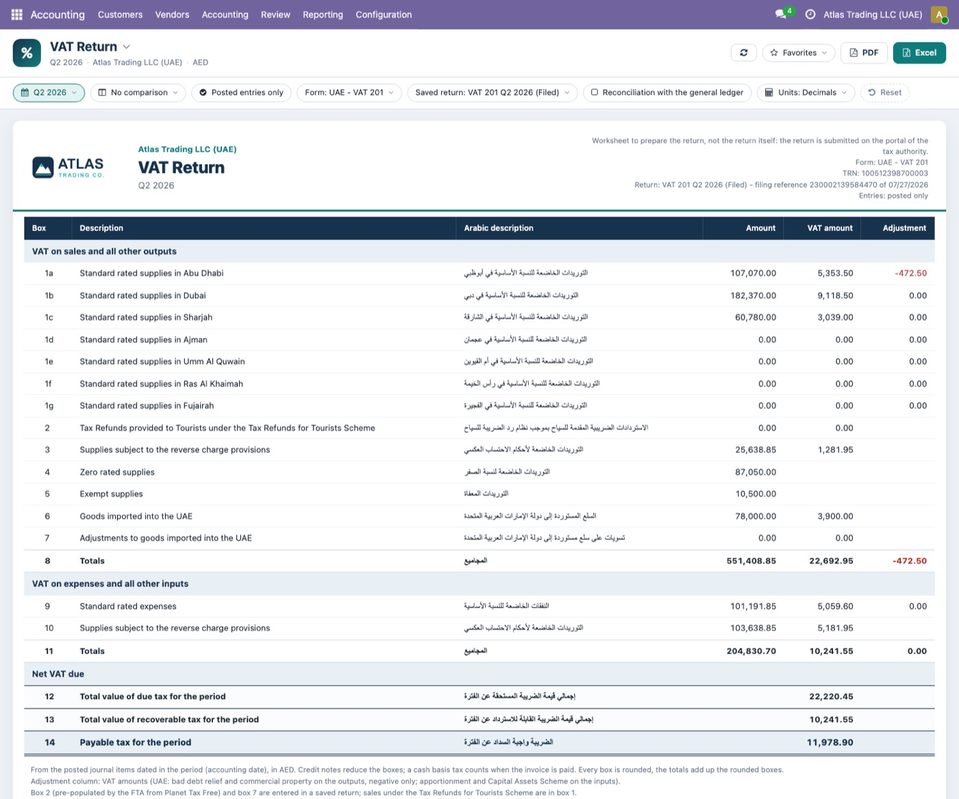Open the Review menu

pos(275,14)
